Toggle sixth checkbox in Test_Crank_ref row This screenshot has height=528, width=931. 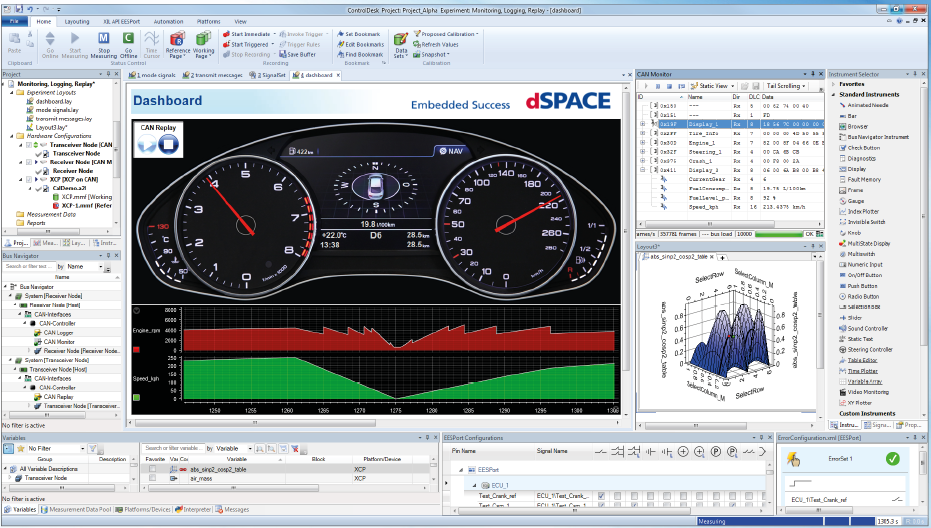683,496
